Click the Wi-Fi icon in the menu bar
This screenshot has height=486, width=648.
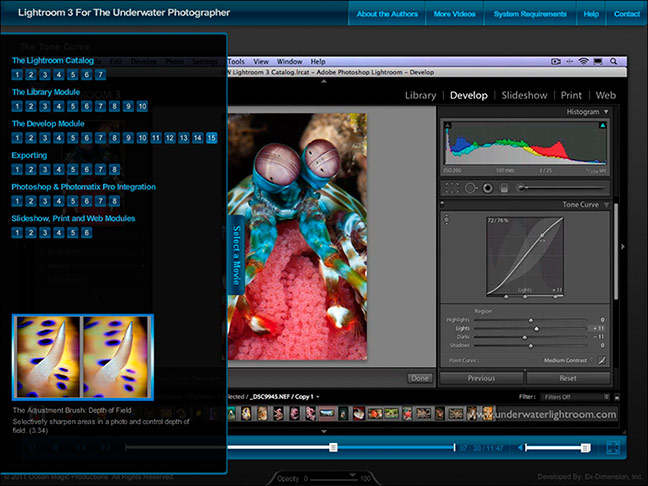click(x=583, y=61)
